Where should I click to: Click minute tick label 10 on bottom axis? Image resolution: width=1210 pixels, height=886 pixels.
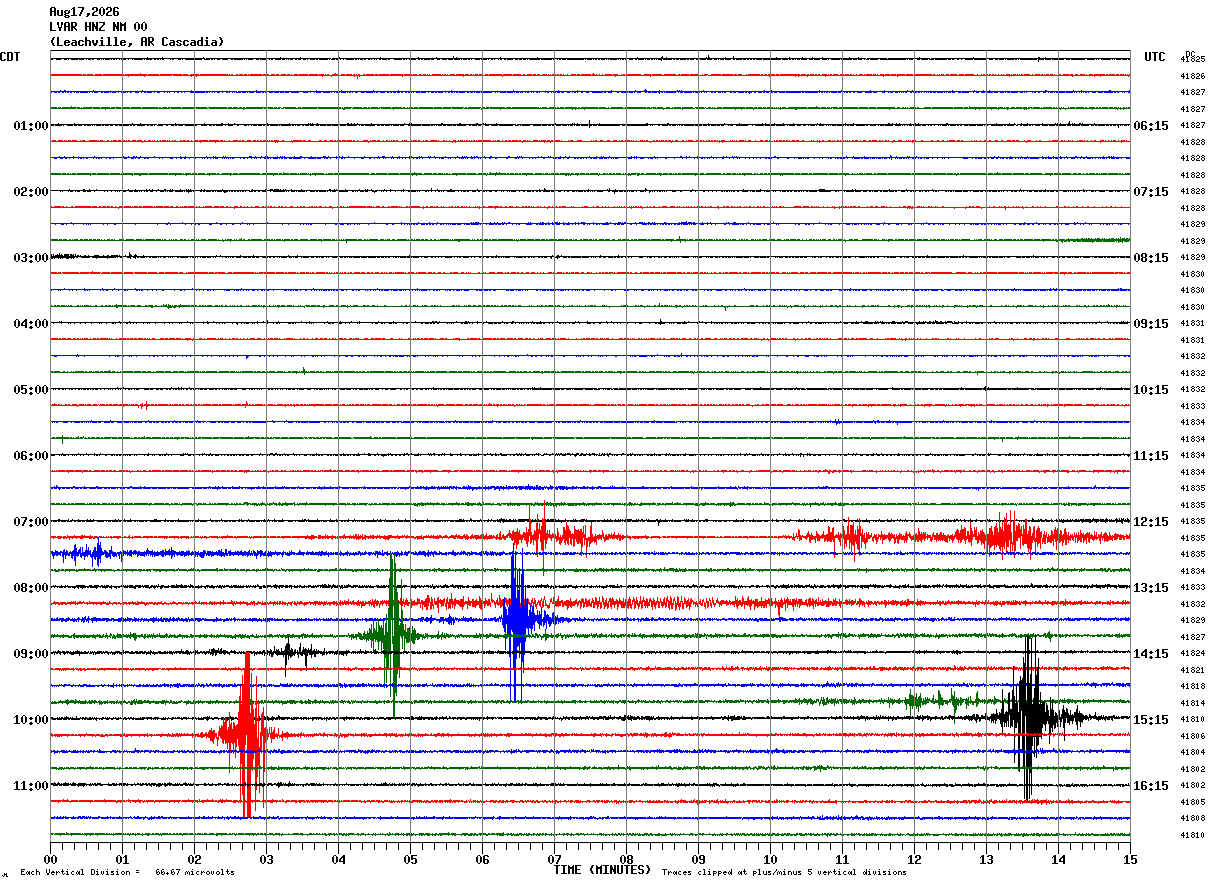(770, 860)
